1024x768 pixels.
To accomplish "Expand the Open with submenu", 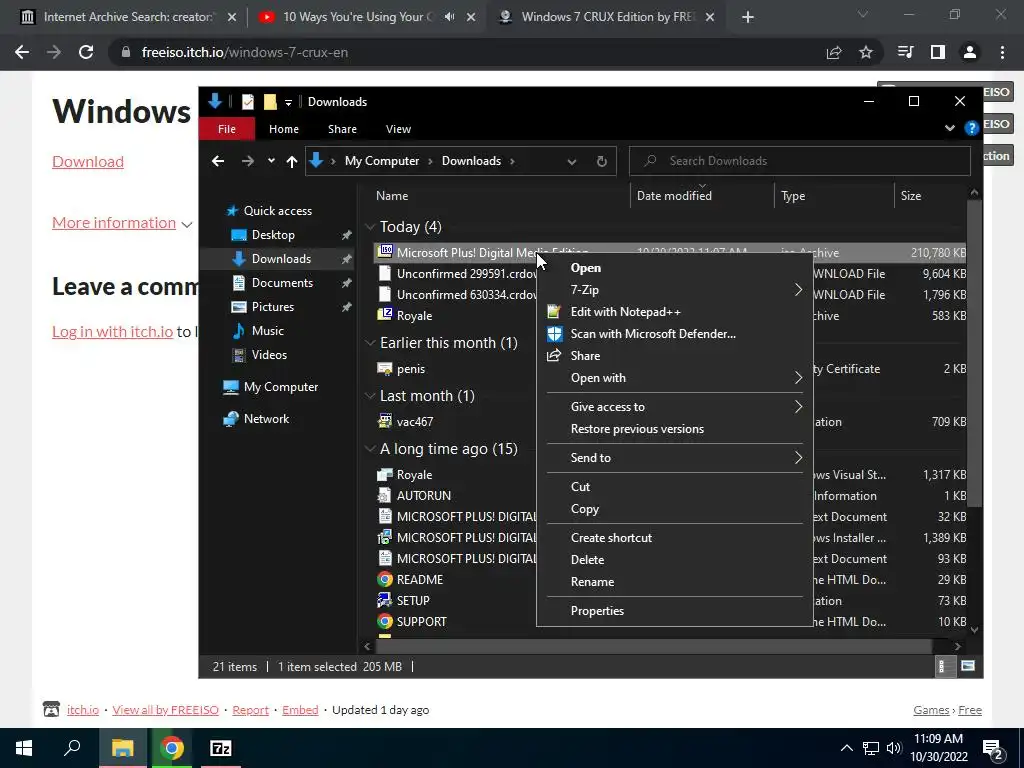I will click(x=798, y=377).
